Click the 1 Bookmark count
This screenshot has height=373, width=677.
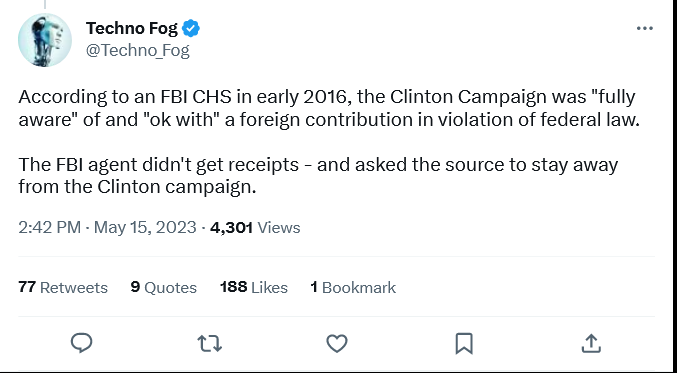pyautogui.click(x=353, y=287)
